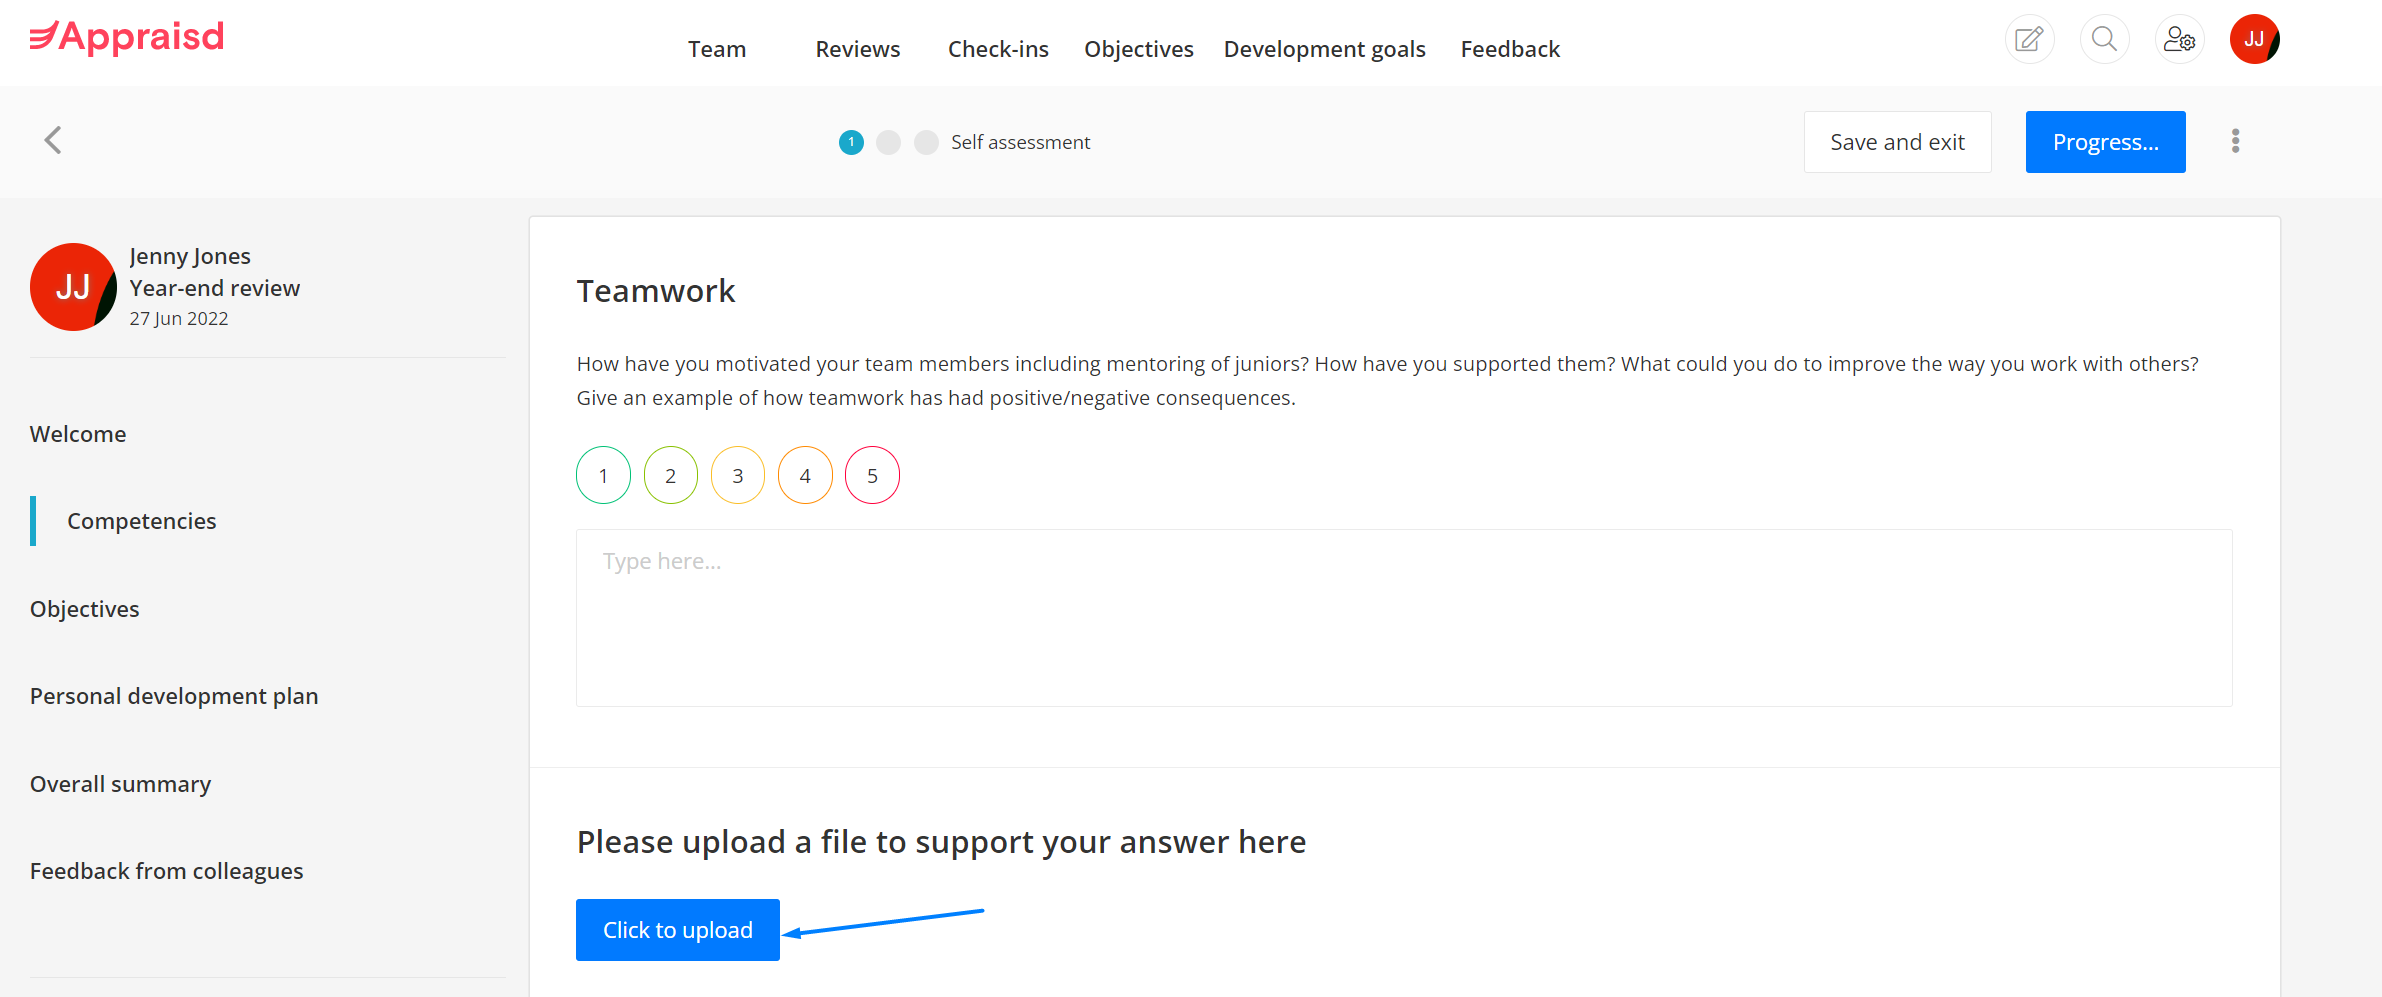The height and width of the screenshot is (997, 2382).
Task: Open the Appraisd logo home link
Action: [x=127, y=37]
